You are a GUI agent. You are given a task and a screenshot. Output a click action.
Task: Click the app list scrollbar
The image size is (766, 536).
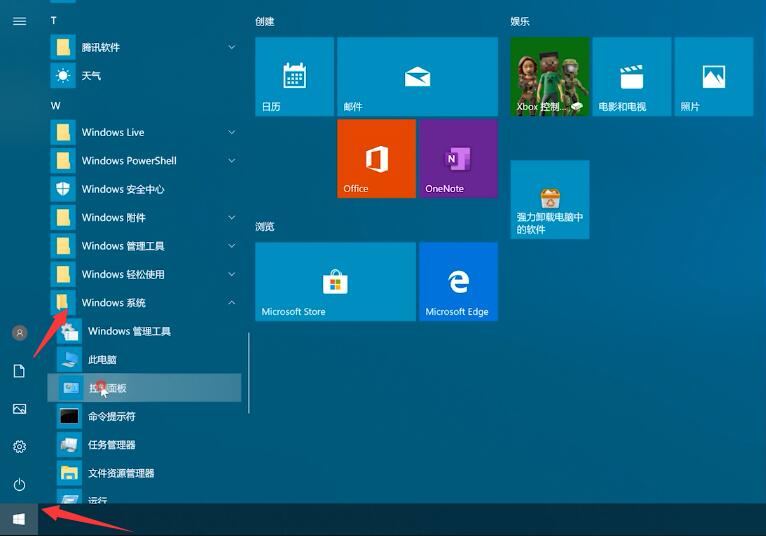pos(249,373)
